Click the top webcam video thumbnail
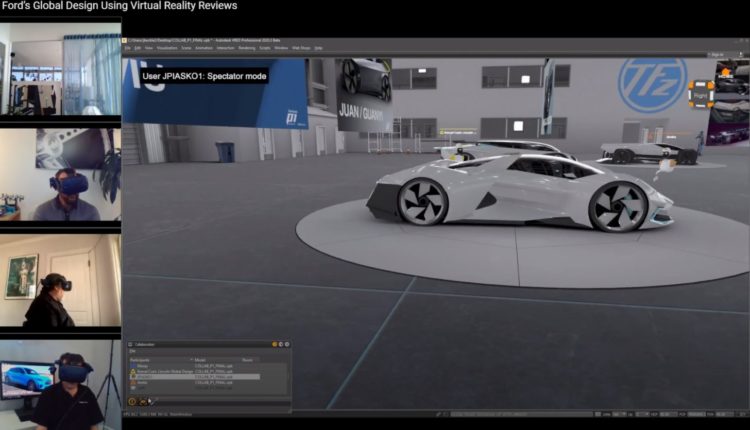Image resolution: width=750 pixels, height=430 pixels. point(60,70)
